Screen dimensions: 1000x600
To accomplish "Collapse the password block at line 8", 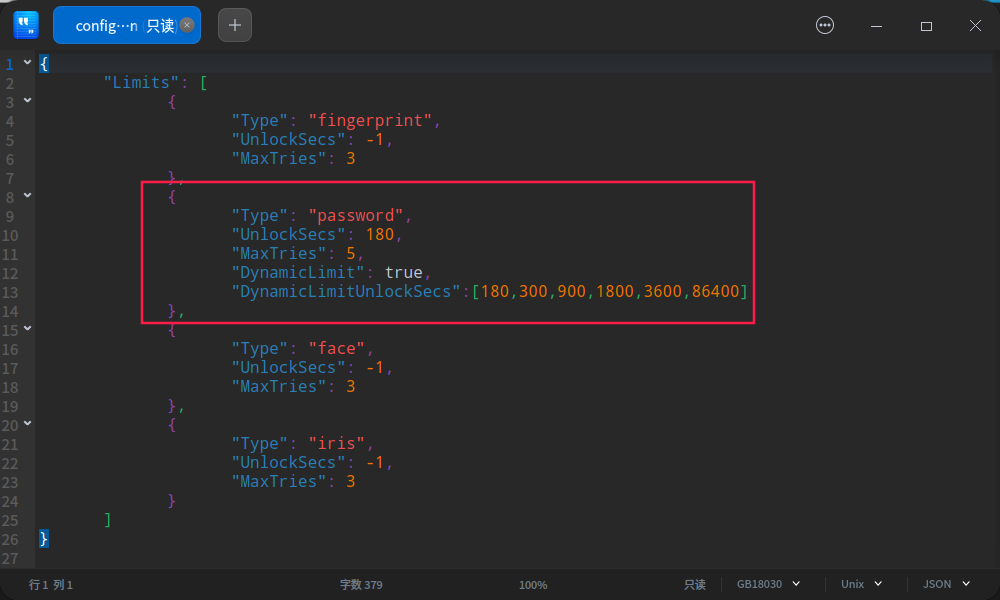I will (x=26, y=195).
